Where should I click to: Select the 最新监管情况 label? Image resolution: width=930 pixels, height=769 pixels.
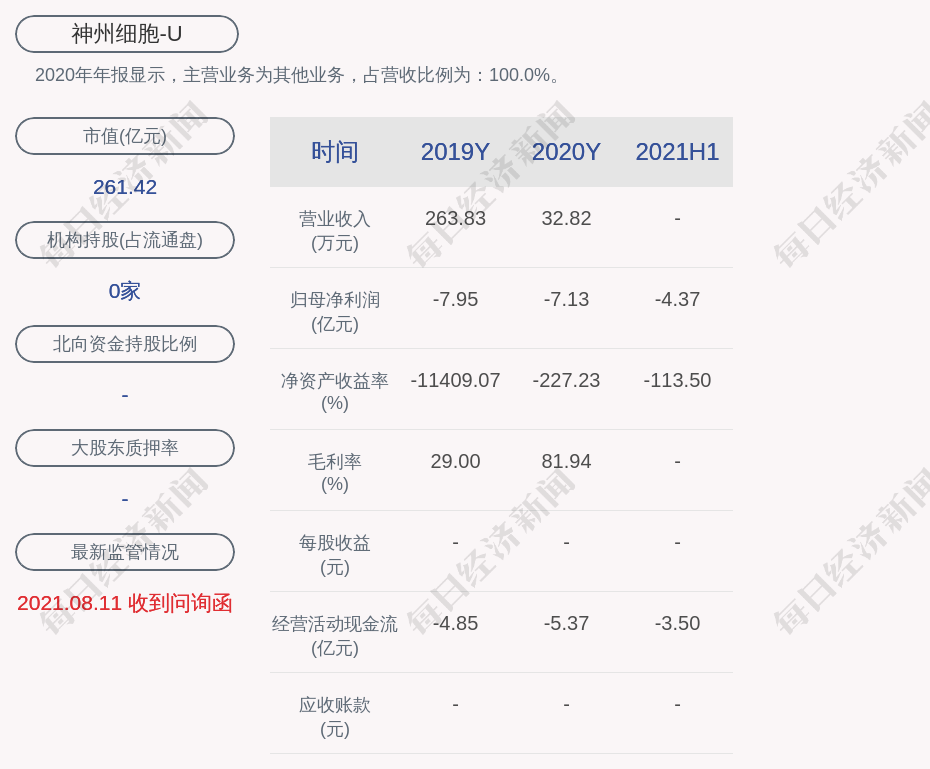[x=125, y=552]
